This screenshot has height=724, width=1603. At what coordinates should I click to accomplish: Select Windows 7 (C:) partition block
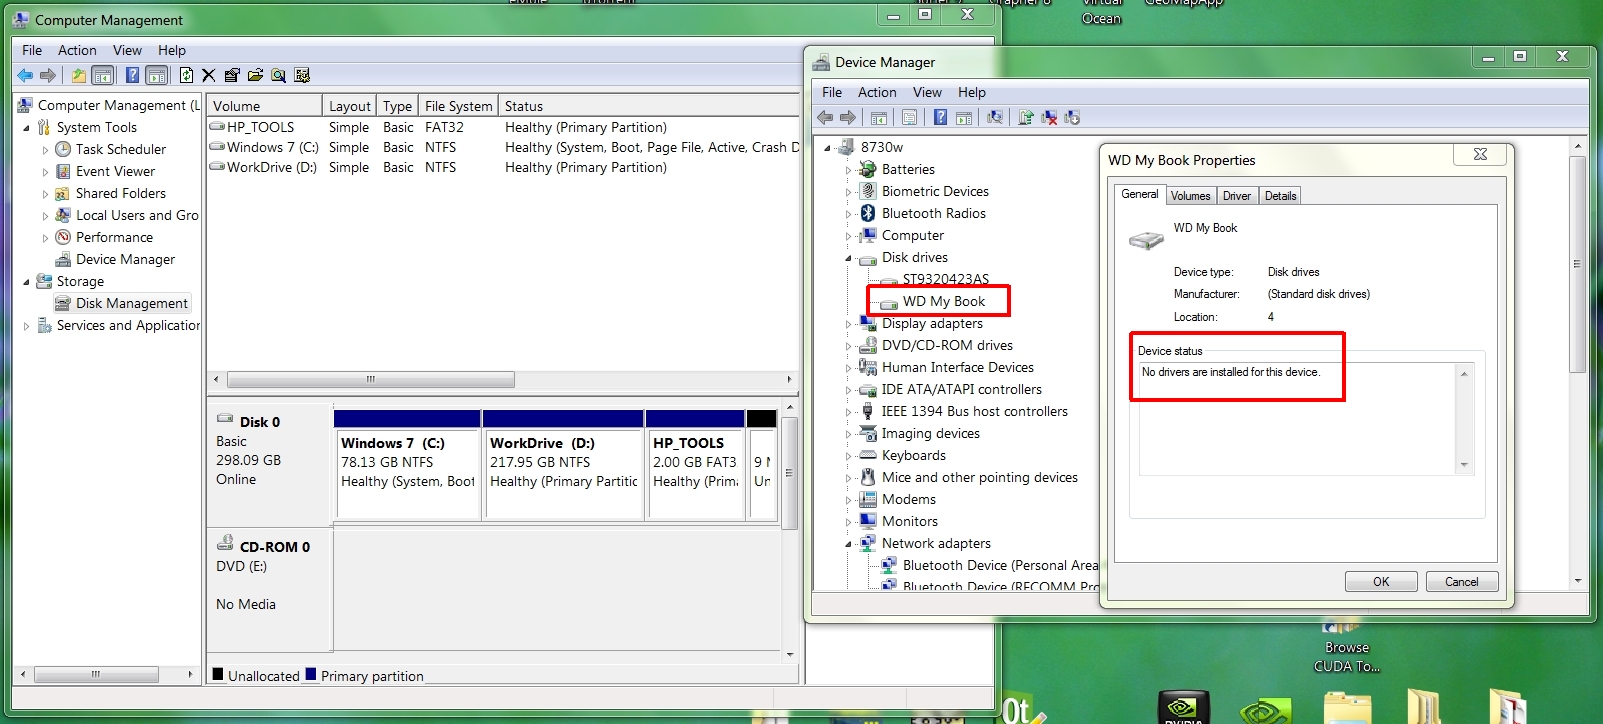[408, 465]
